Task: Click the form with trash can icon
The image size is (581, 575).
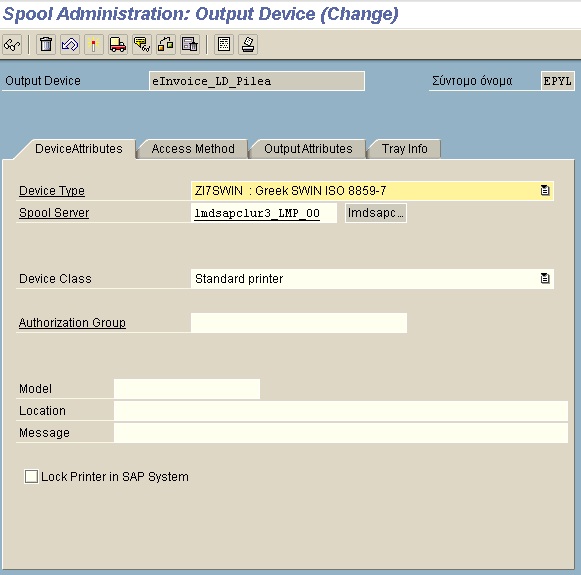Action: point(190,45)
